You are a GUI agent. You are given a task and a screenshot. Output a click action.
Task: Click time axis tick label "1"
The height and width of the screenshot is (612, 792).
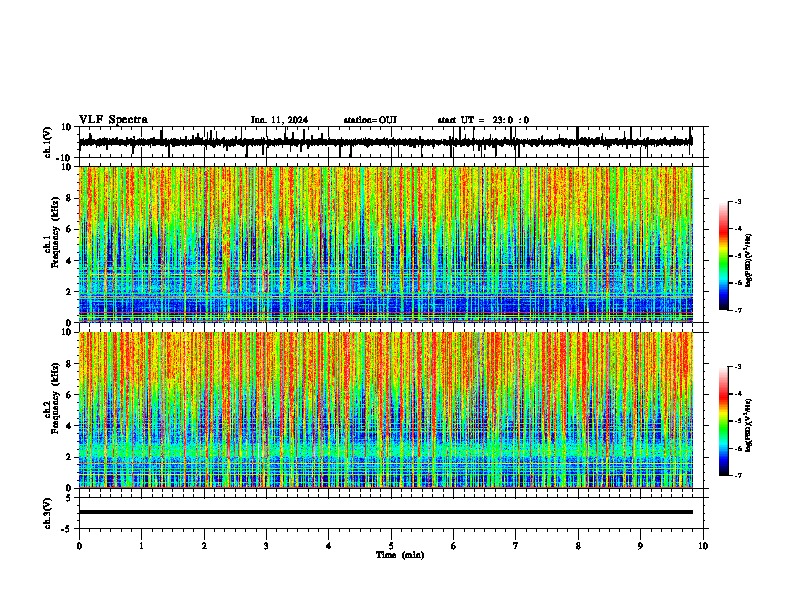click(x=141, y=546)
